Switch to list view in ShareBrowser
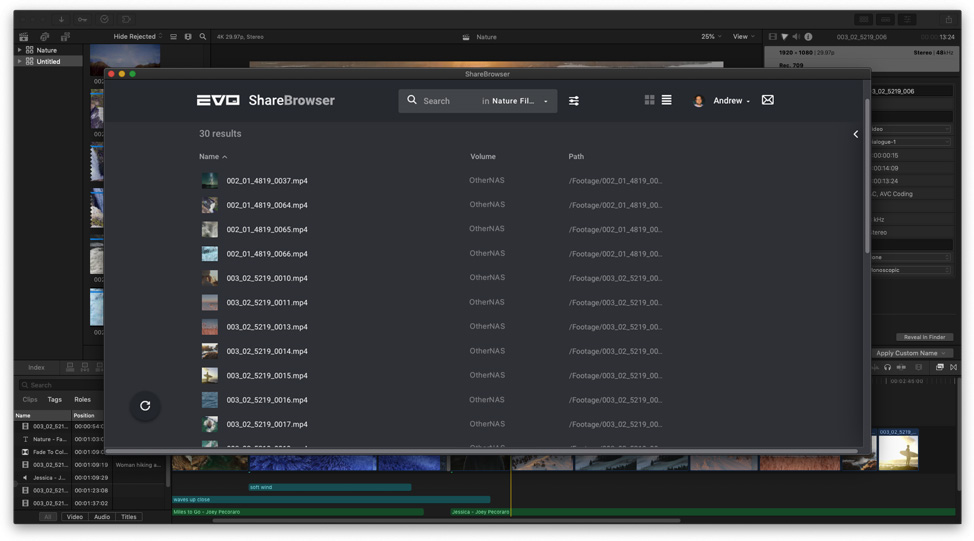 (x=666, y=100)
